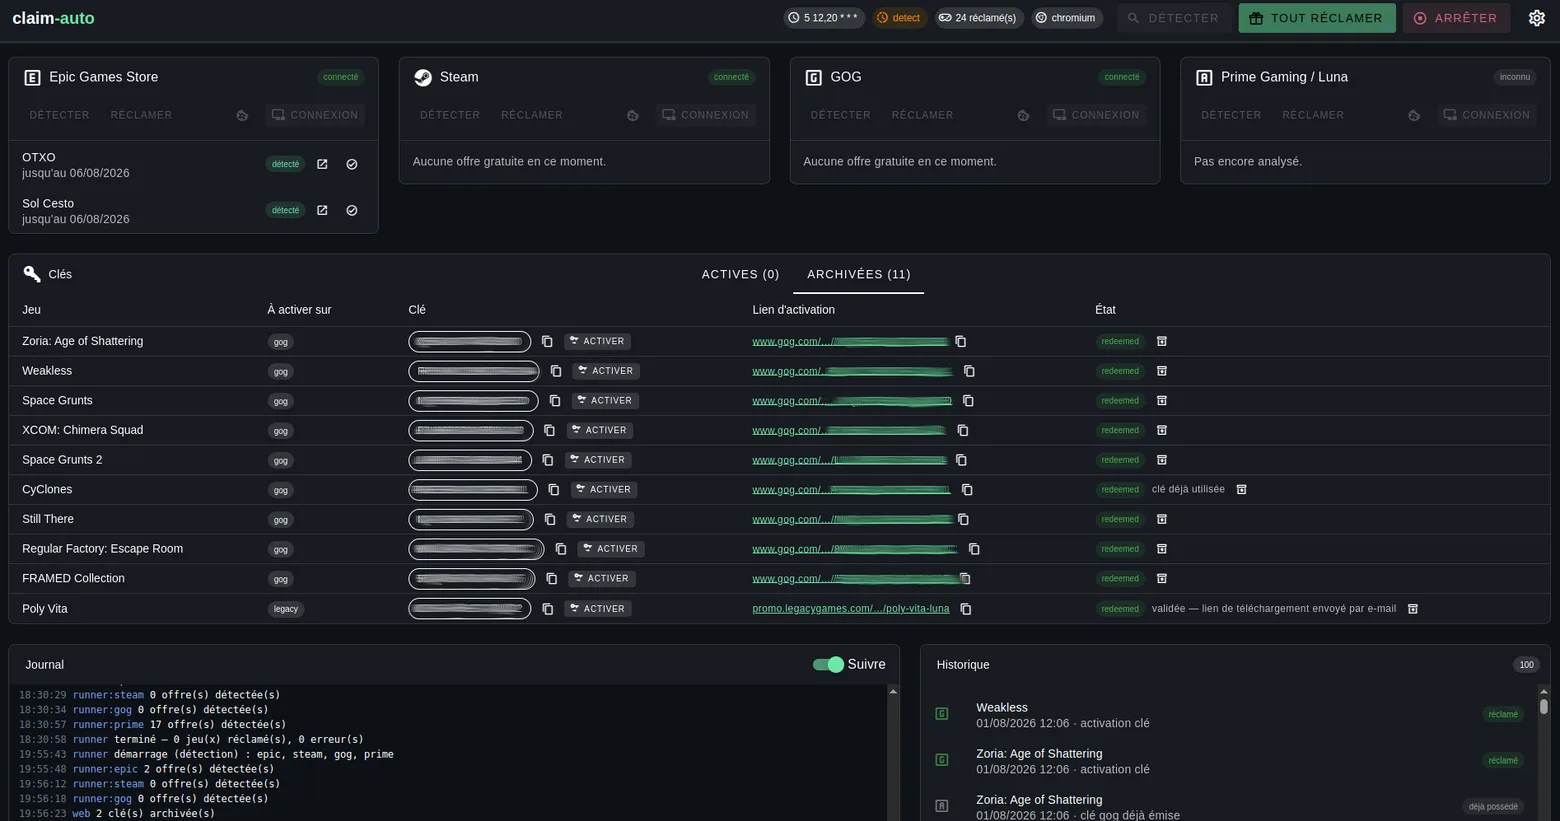Copy the Weakless key
Screen dimensions: 1560x821
556,371
